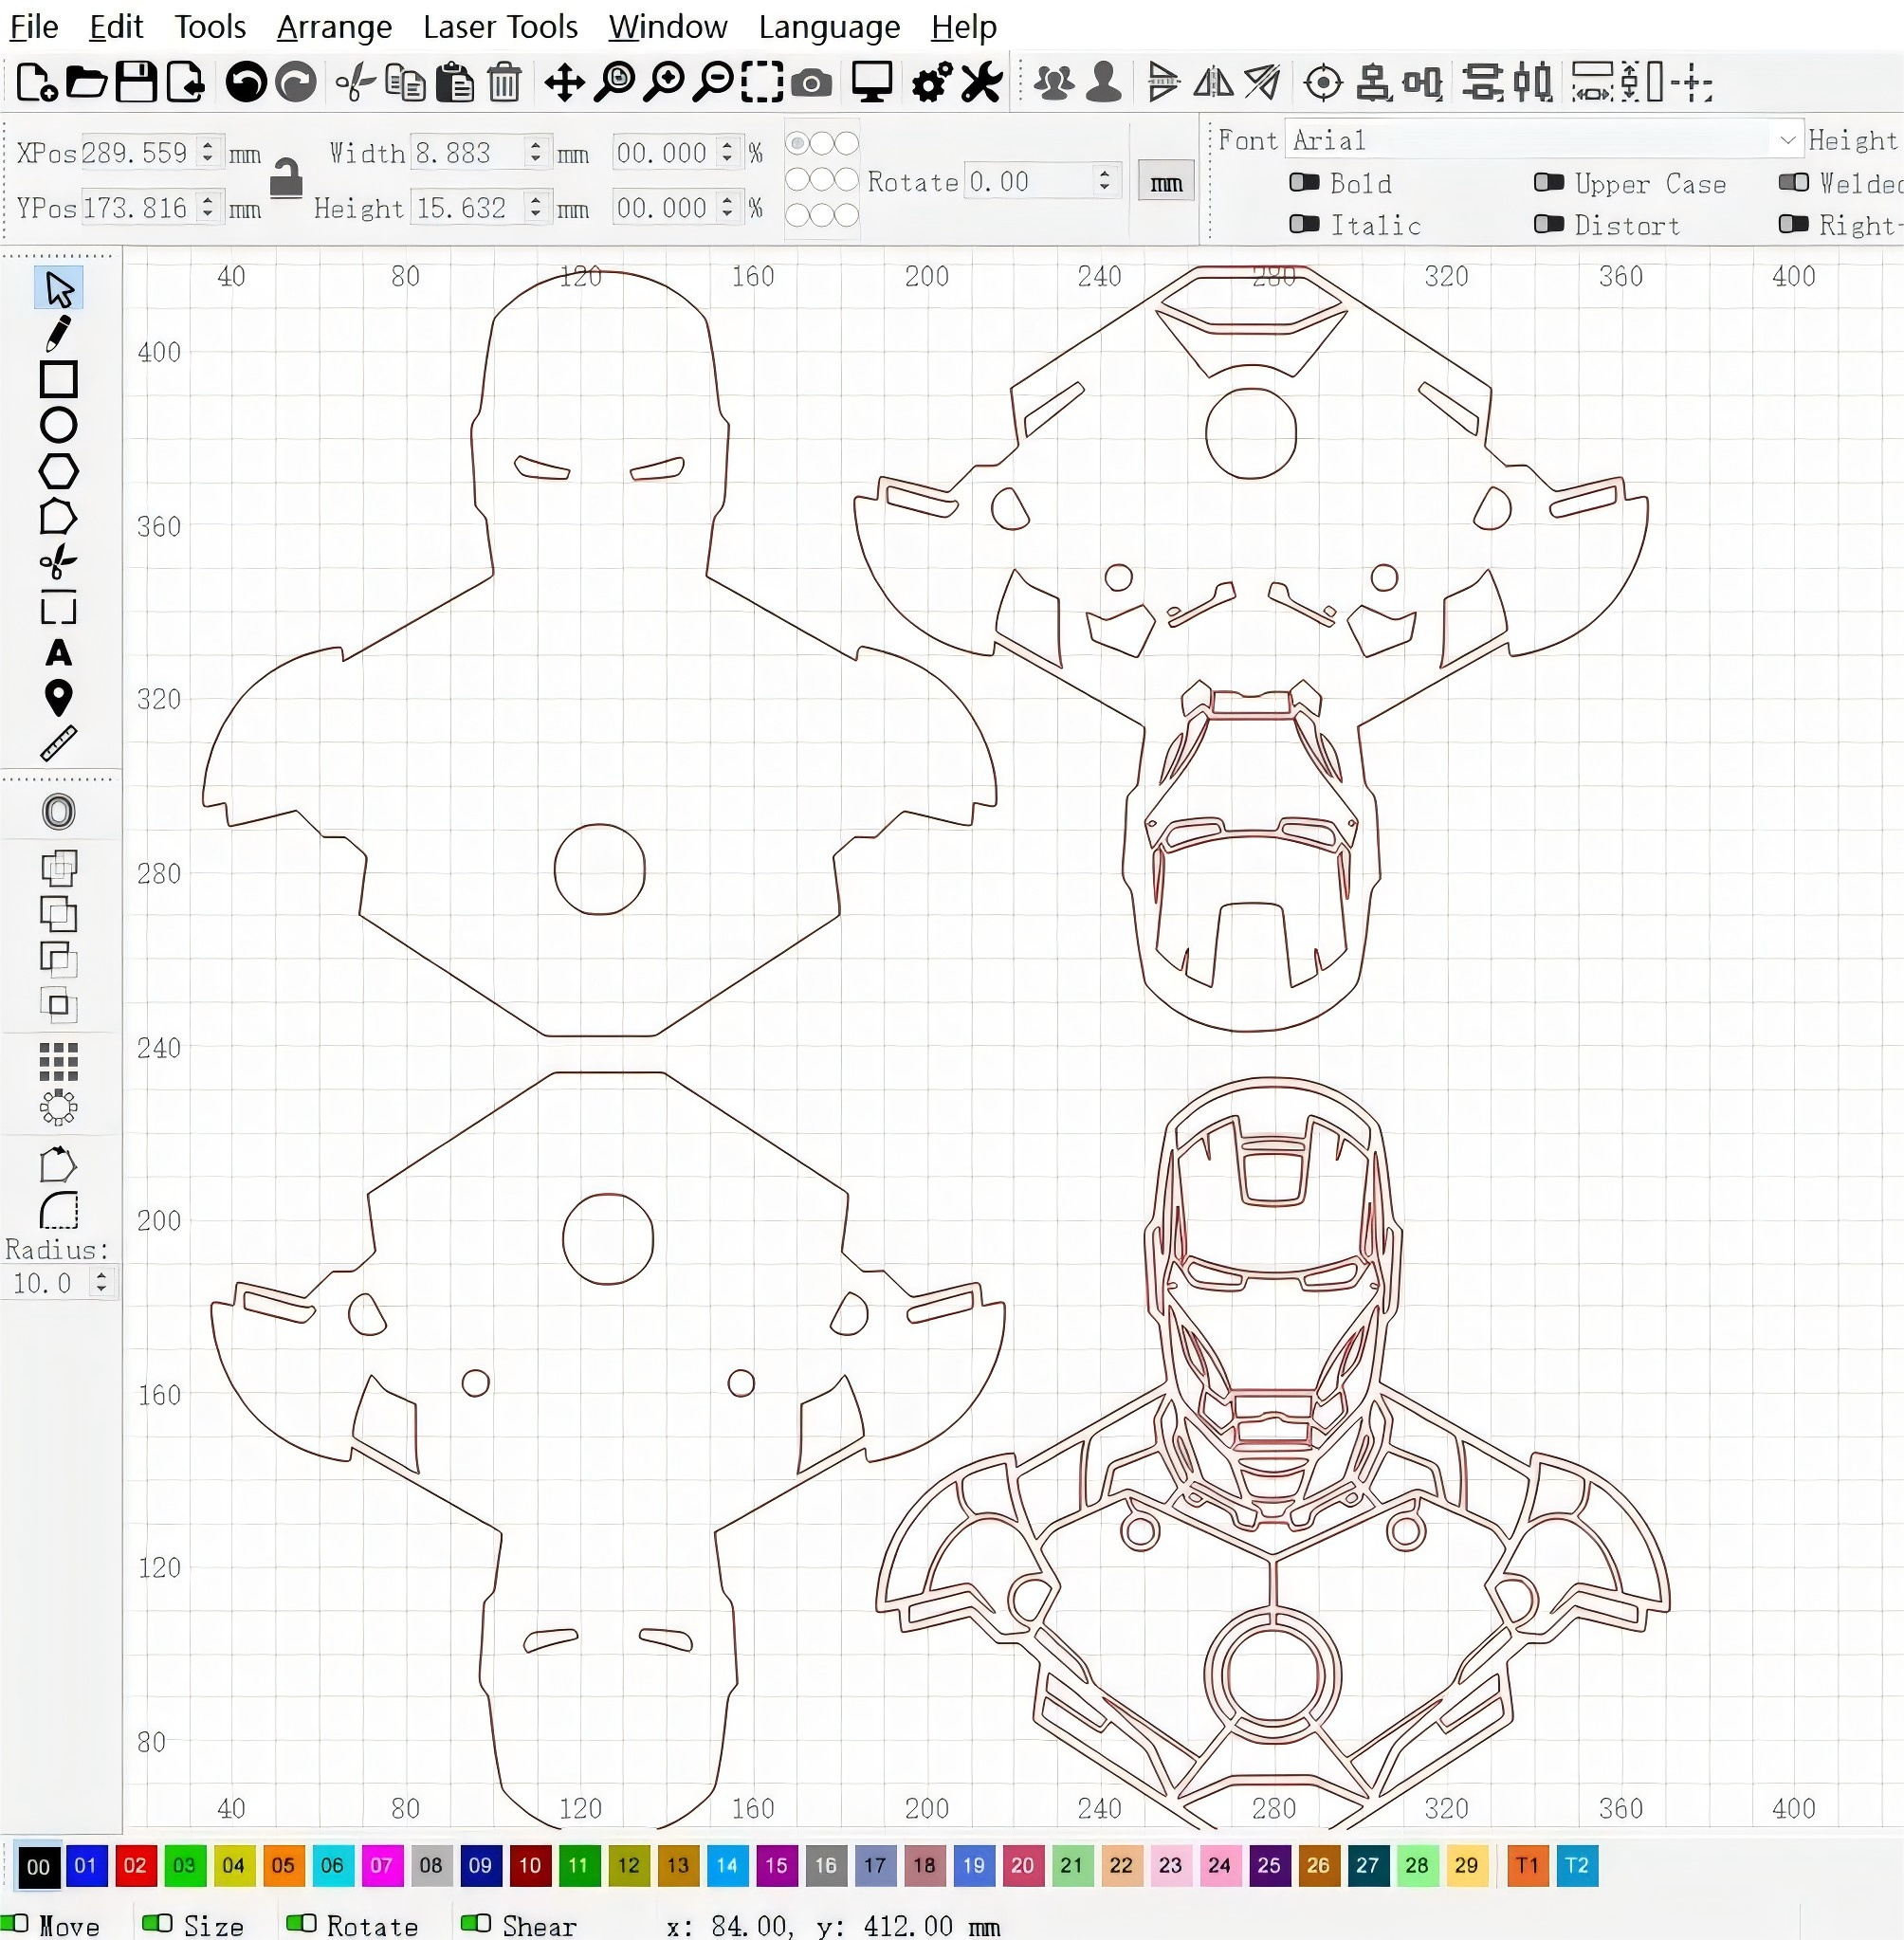Viewport: 1904px width, 1940px height.
Task: Open the Help menu
Action: point(964,26)
